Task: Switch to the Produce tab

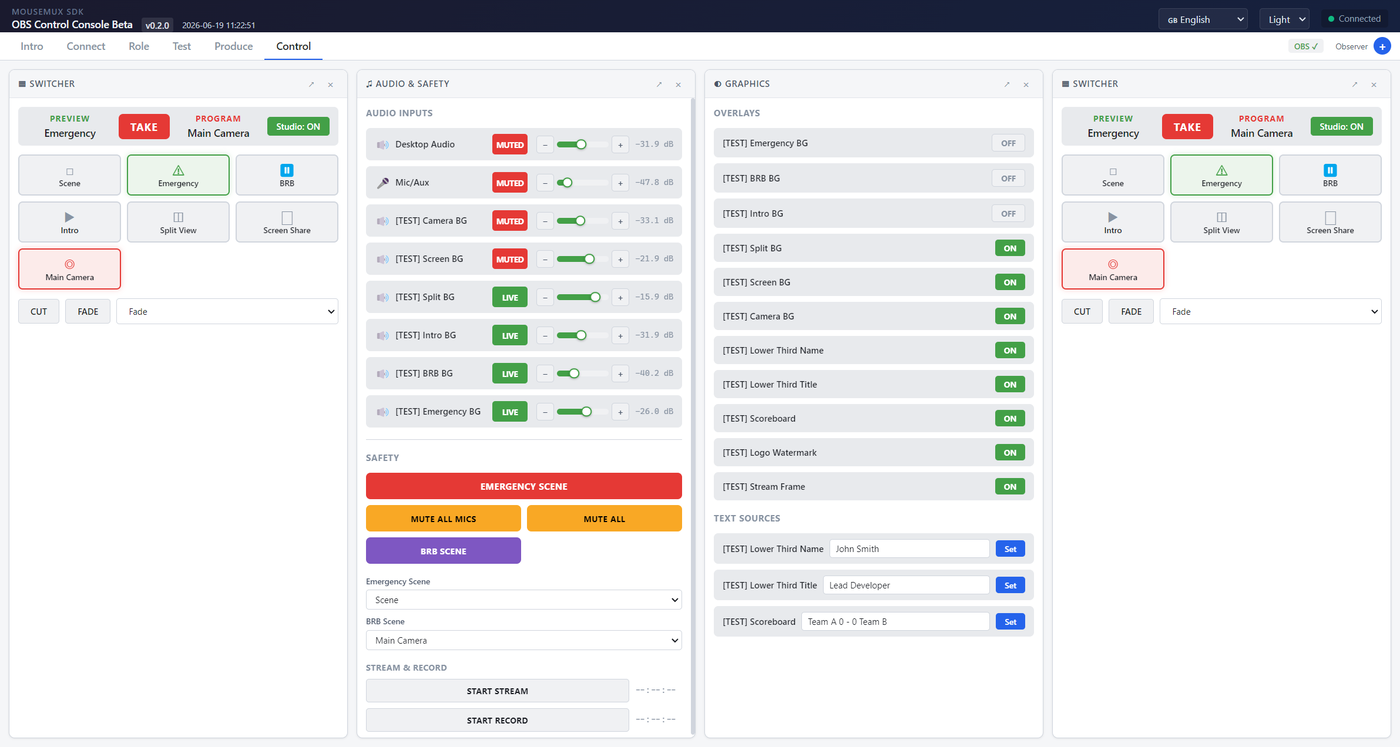Action: tap(234, 46)
